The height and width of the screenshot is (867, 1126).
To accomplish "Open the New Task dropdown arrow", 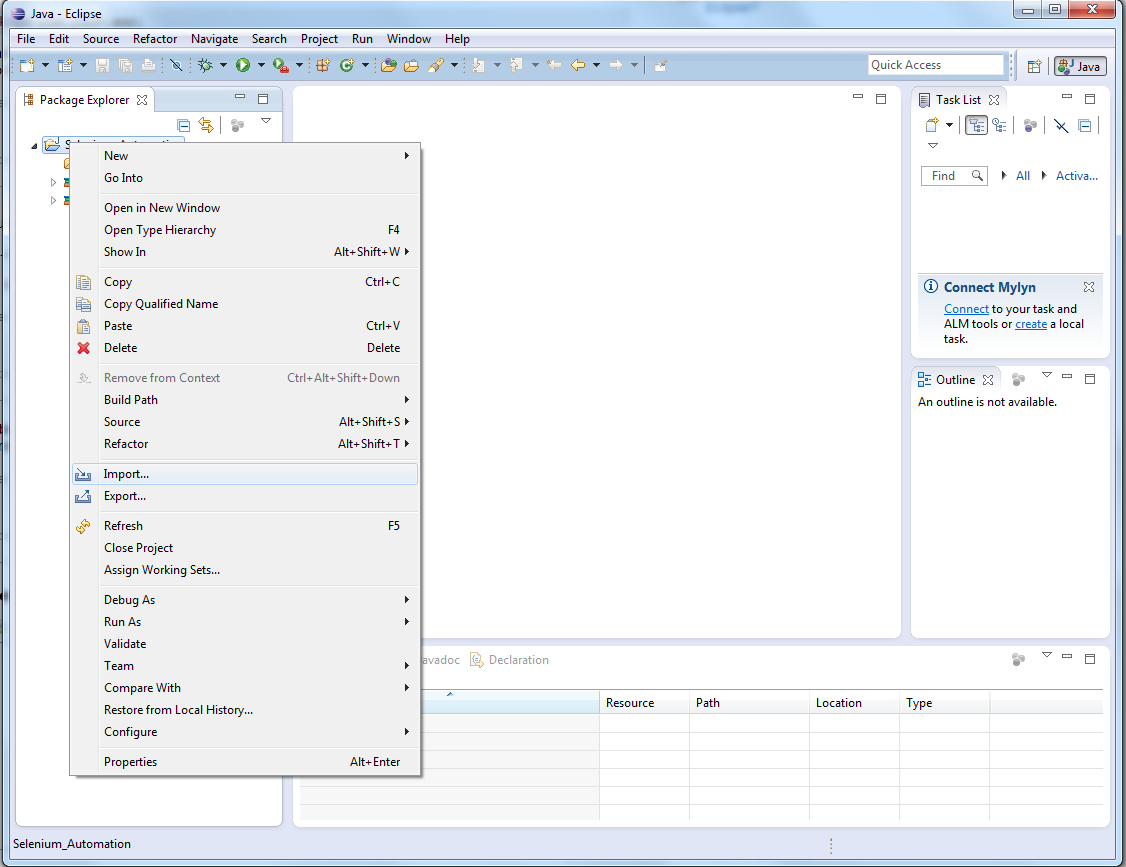I will pos(949,125).
